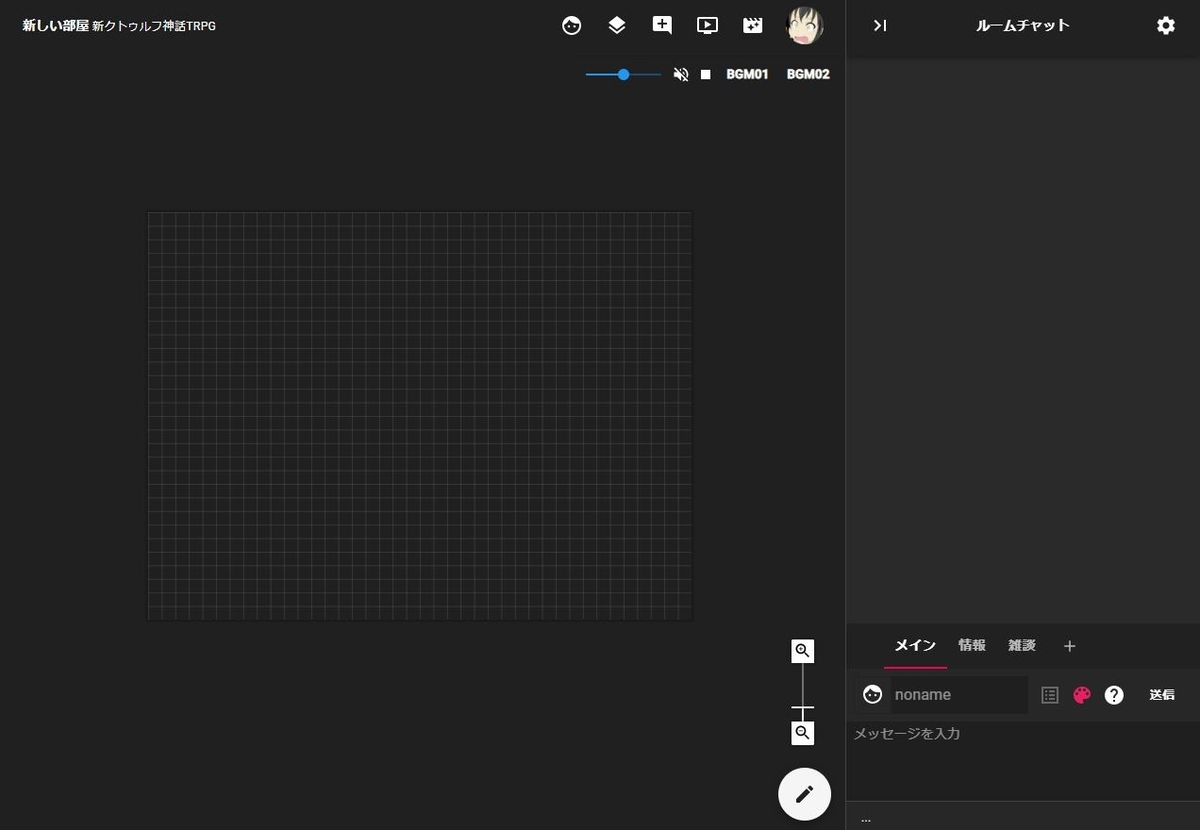
Task: Click the grid map board
Action: click(420, 416)
